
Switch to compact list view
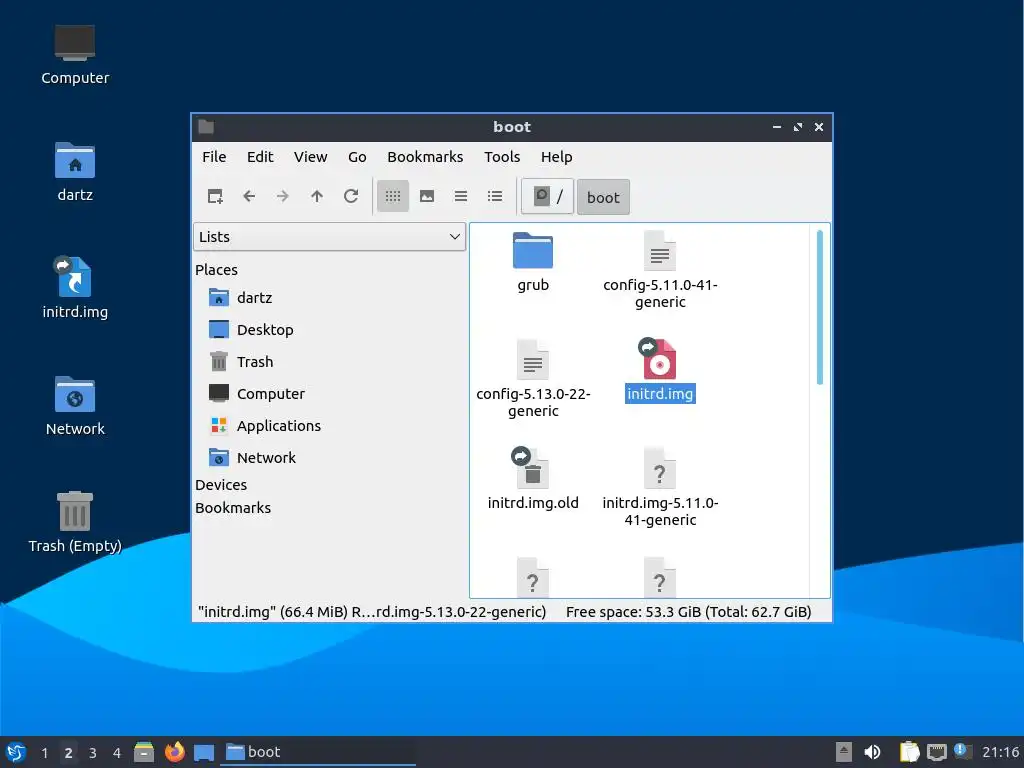tap(461, 196)
